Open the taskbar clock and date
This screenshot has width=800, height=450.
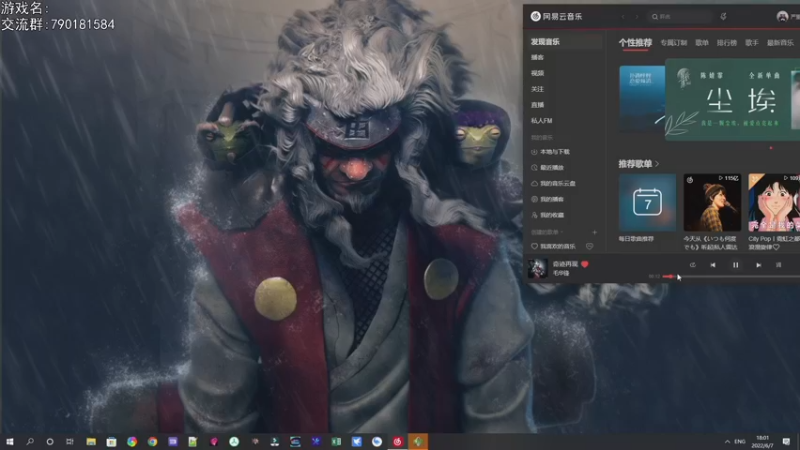click(x=762, y=442)
